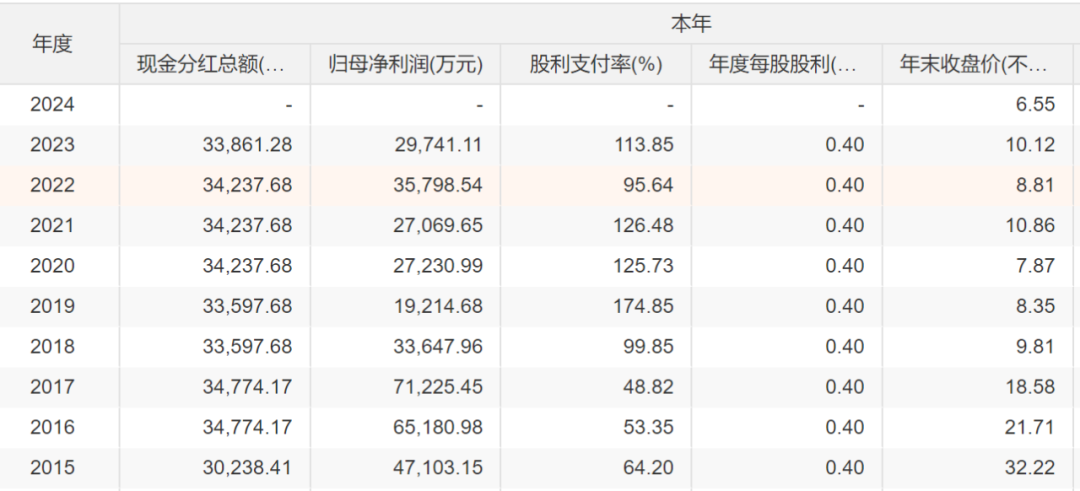Click the 年末收盘价 column header

click(974, 65)
